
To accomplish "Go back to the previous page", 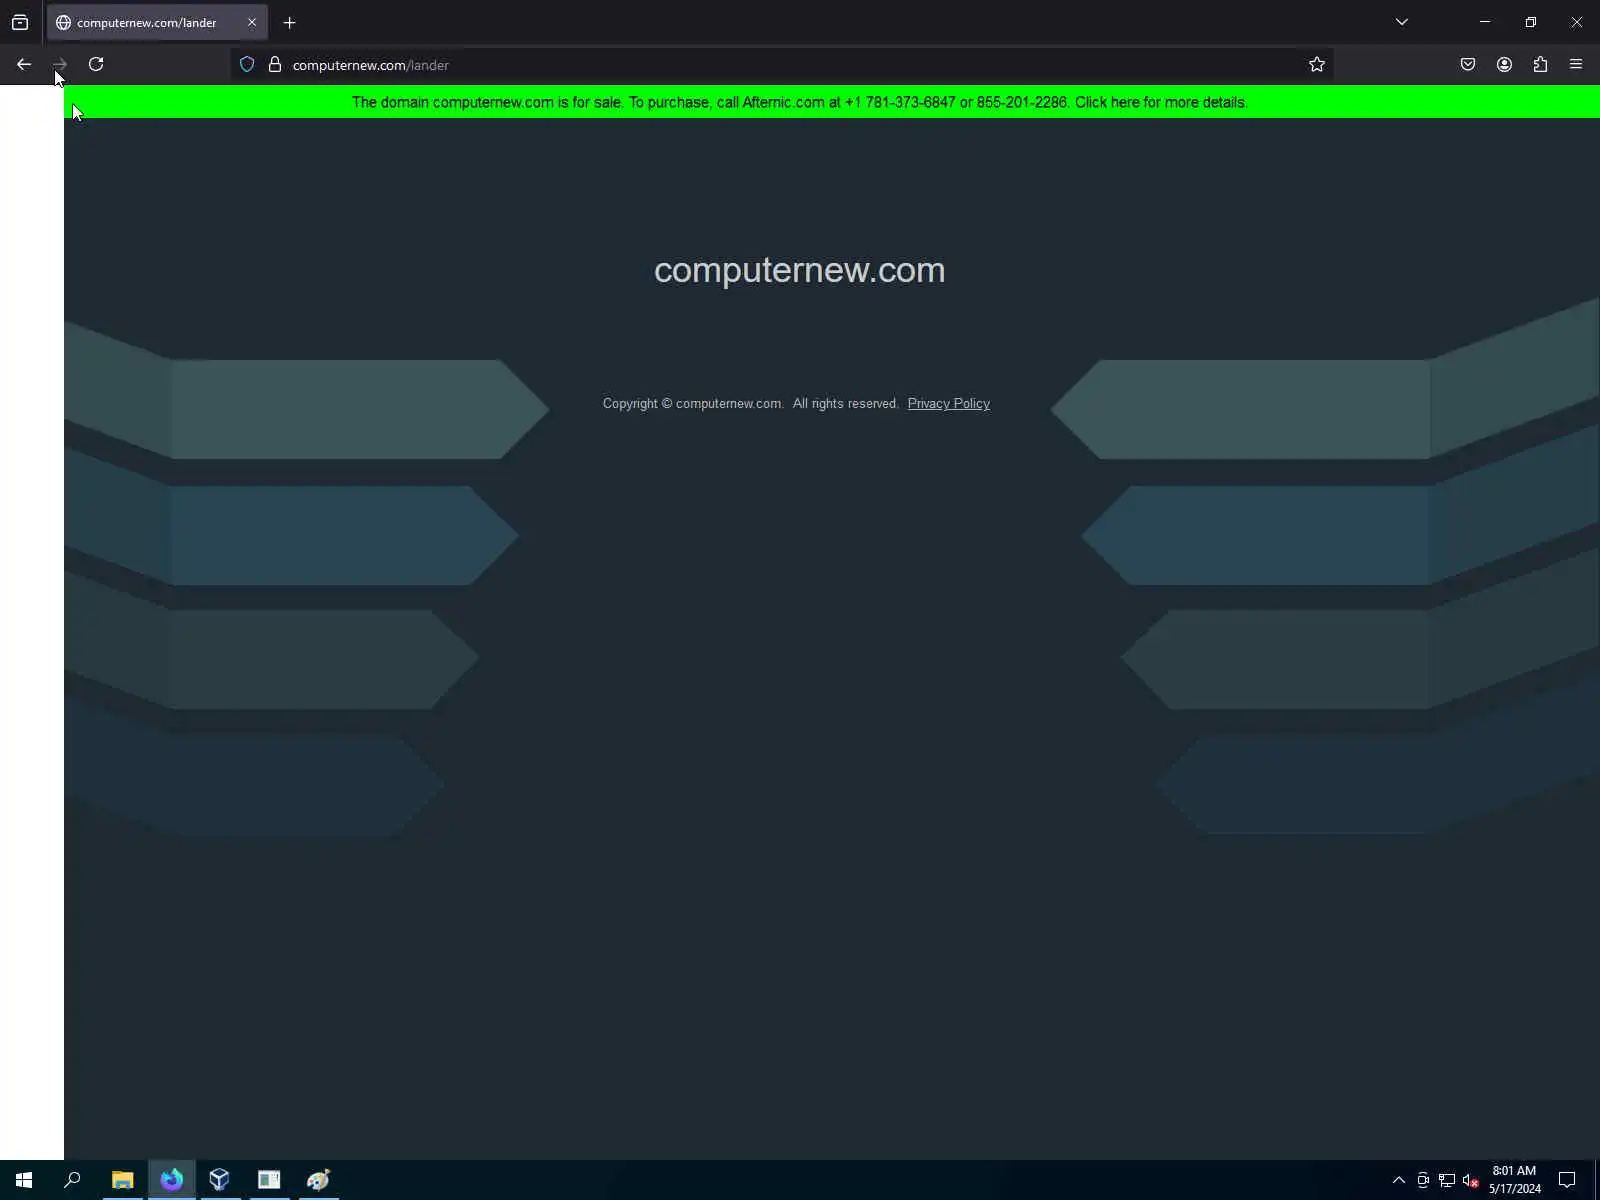I will (x=24, y=64).
